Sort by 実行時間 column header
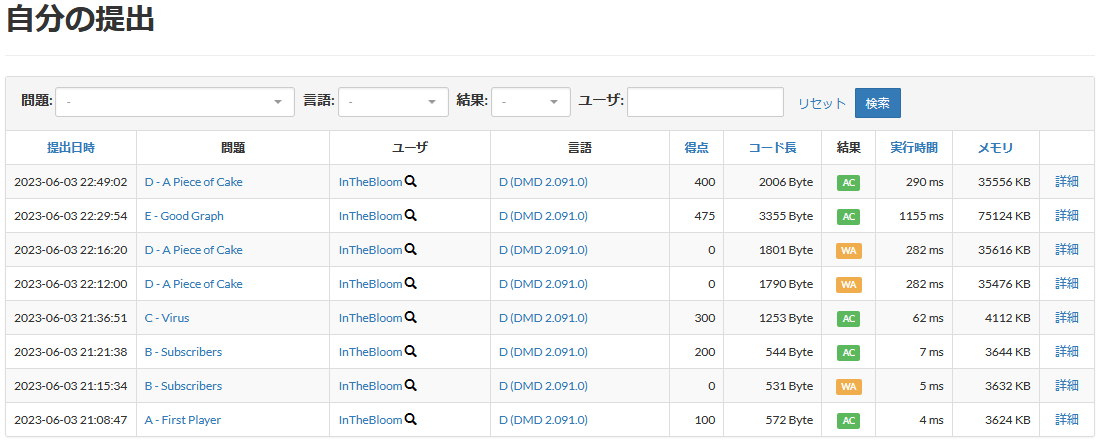The width and height of the screenshot is (1099, 441). [x=914, y=147]
